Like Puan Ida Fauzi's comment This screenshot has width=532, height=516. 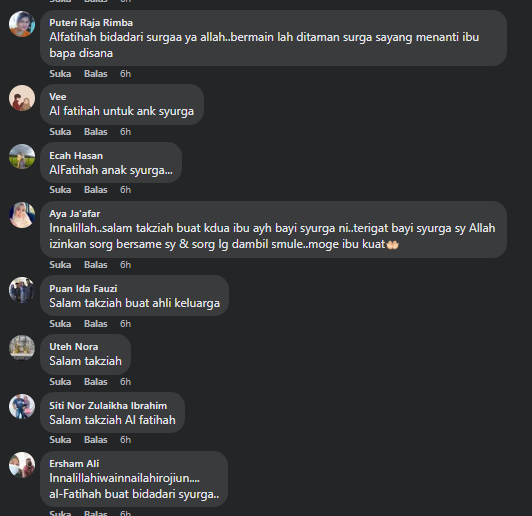(60, 324)
